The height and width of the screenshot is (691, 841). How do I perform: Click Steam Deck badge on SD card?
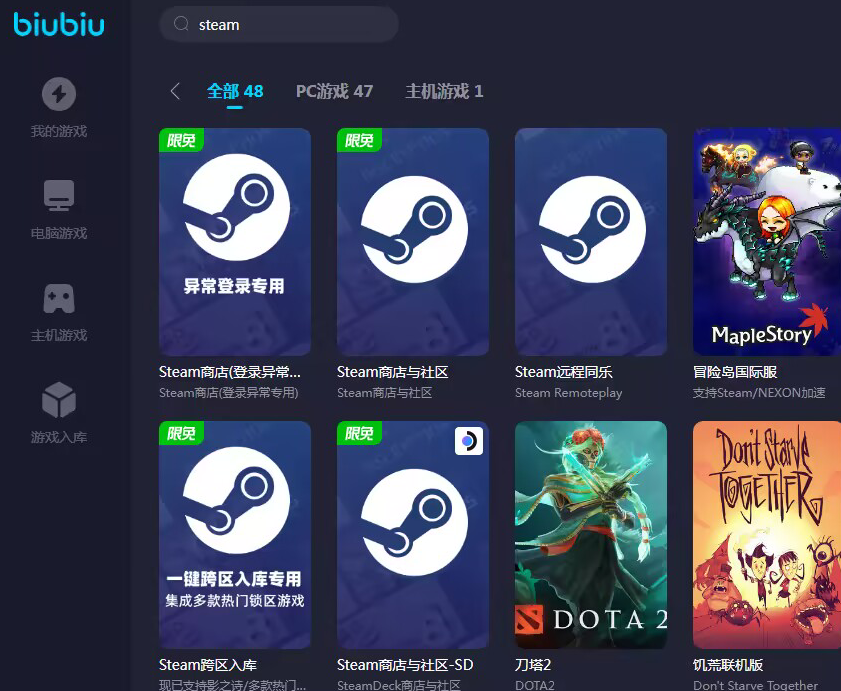point(469,441)
